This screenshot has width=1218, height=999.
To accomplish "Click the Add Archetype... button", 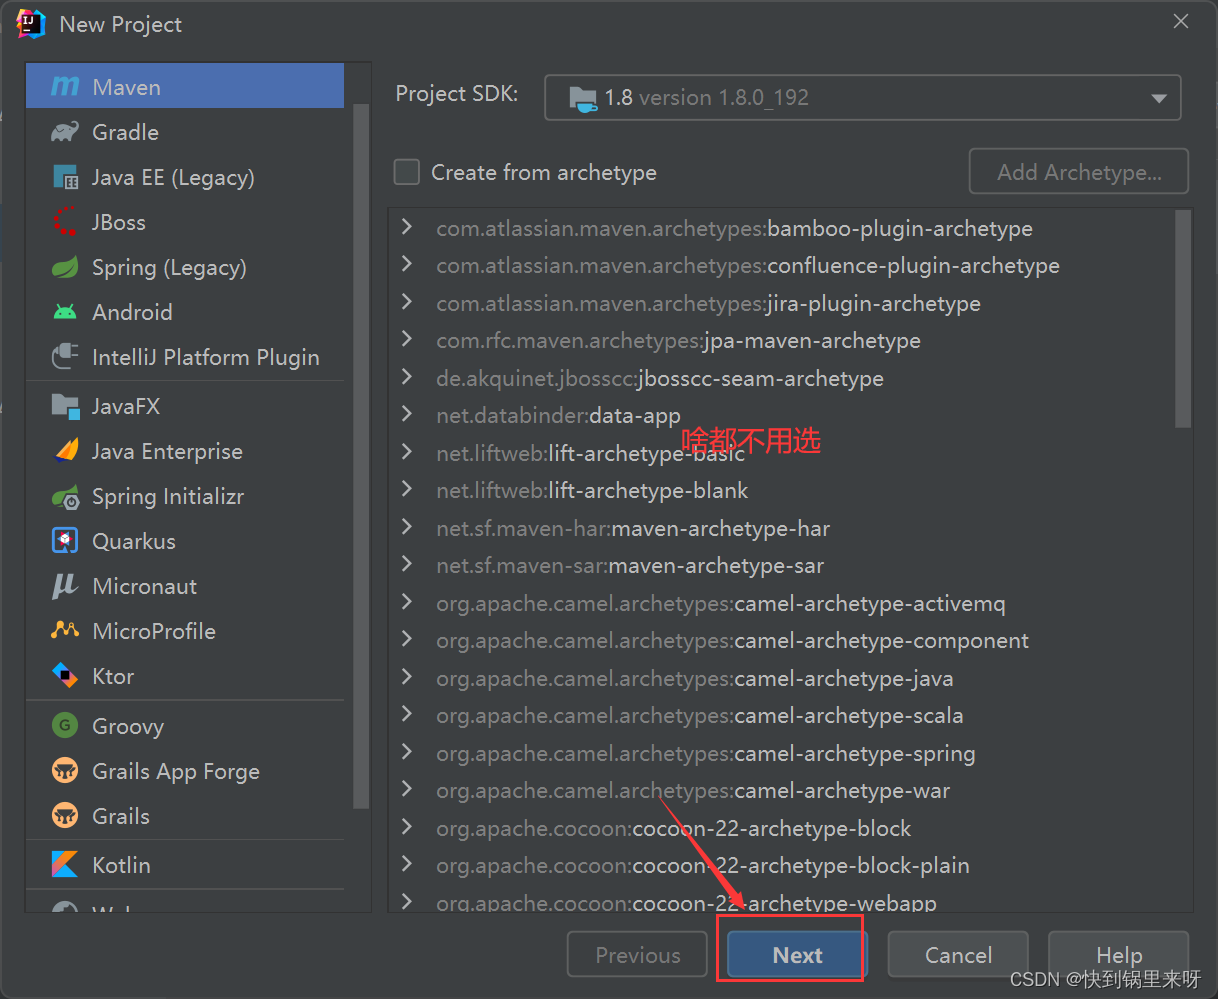I will tap(1079, 172).
